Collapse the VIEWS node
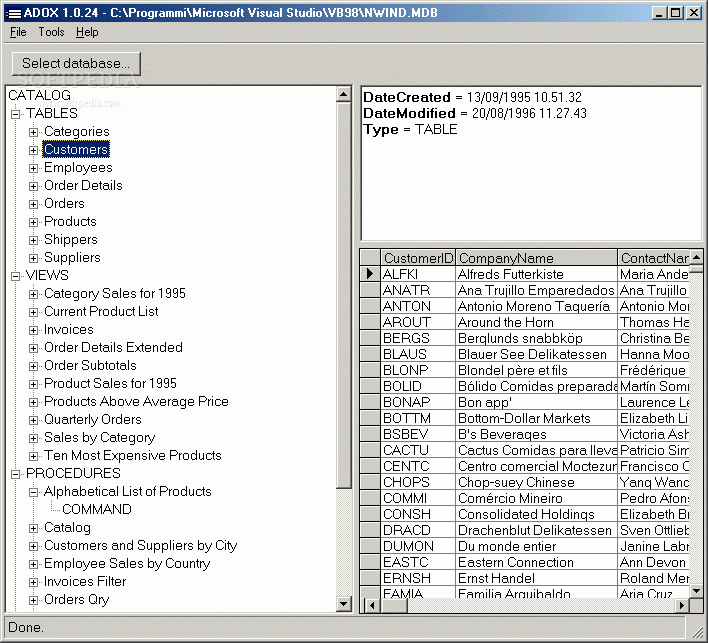Screen dimensions: 708x643 click(15, 276)
